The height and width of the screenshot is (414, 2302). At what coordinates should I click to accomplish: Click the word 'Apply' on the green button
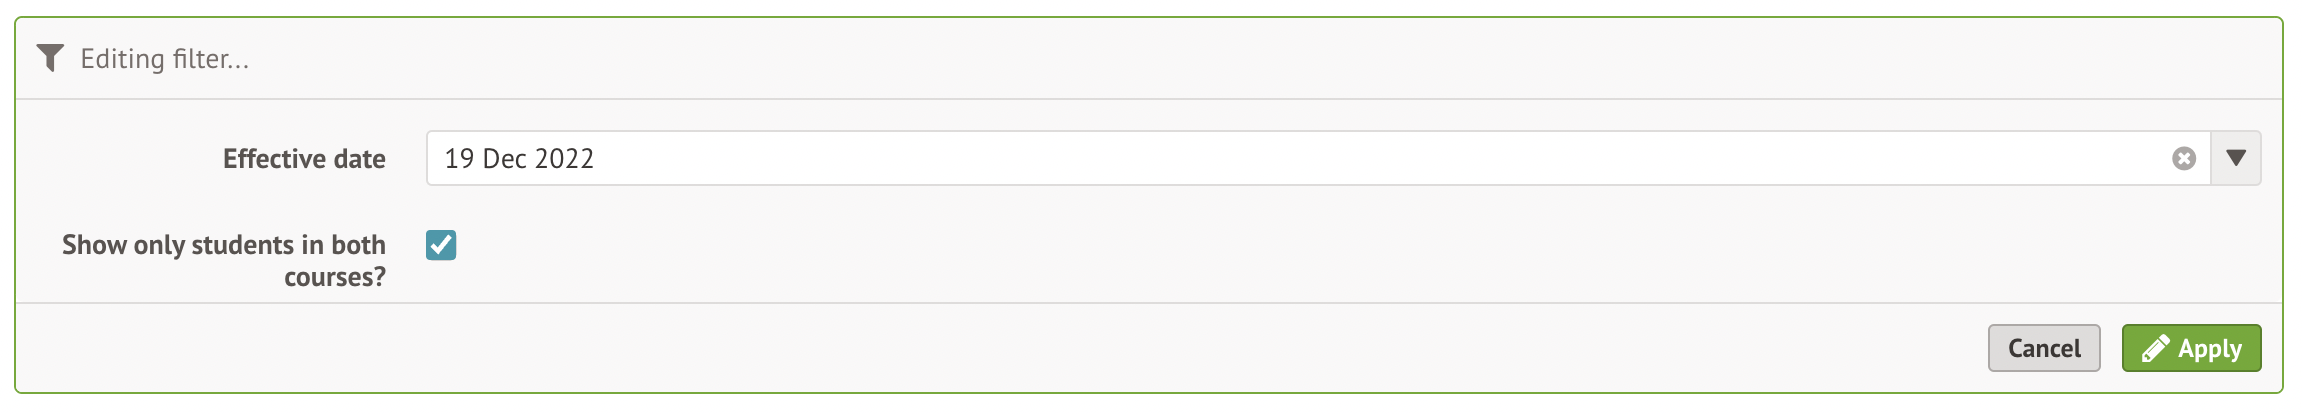tap(2210, 349)
